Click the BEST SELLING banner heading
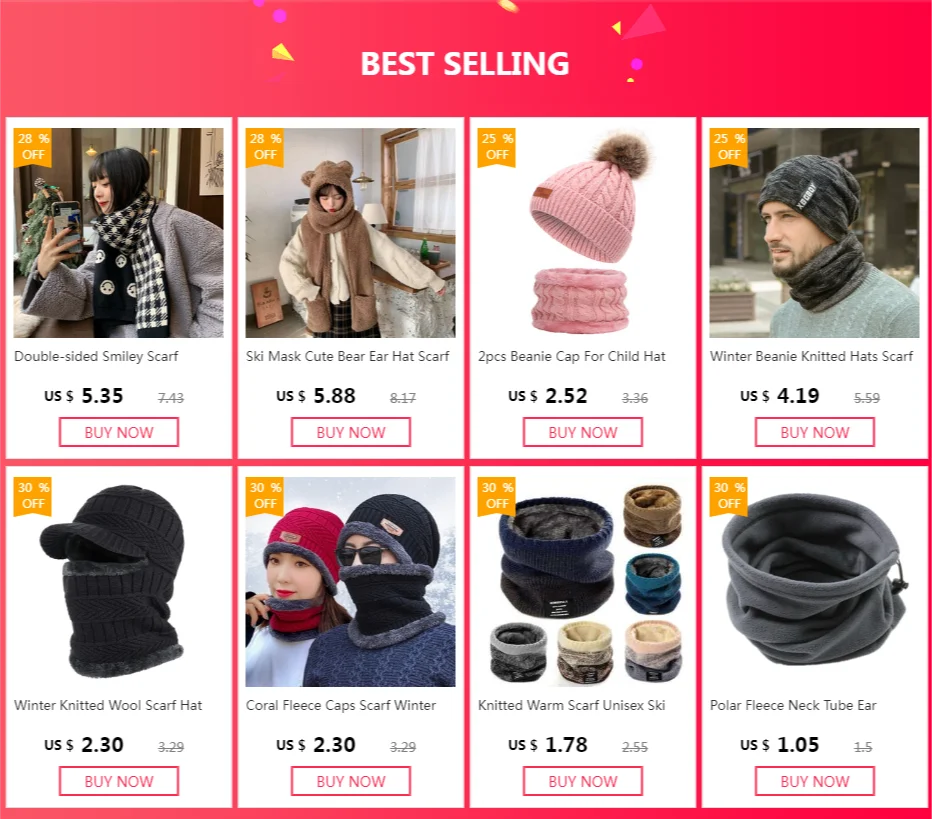932x819 pixels. (465, 64)
